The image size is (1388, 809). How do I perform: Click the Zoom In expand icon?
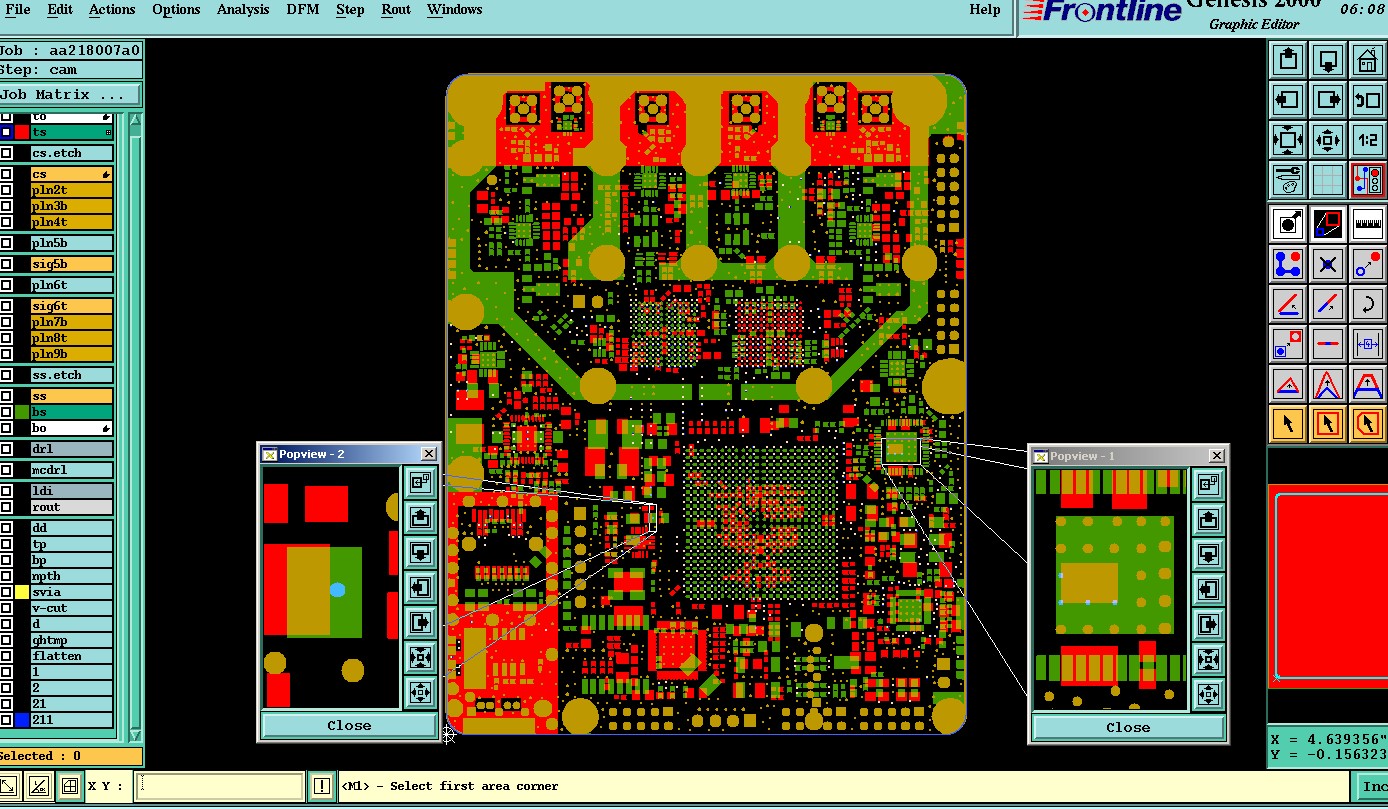[x=1288, y=140]
